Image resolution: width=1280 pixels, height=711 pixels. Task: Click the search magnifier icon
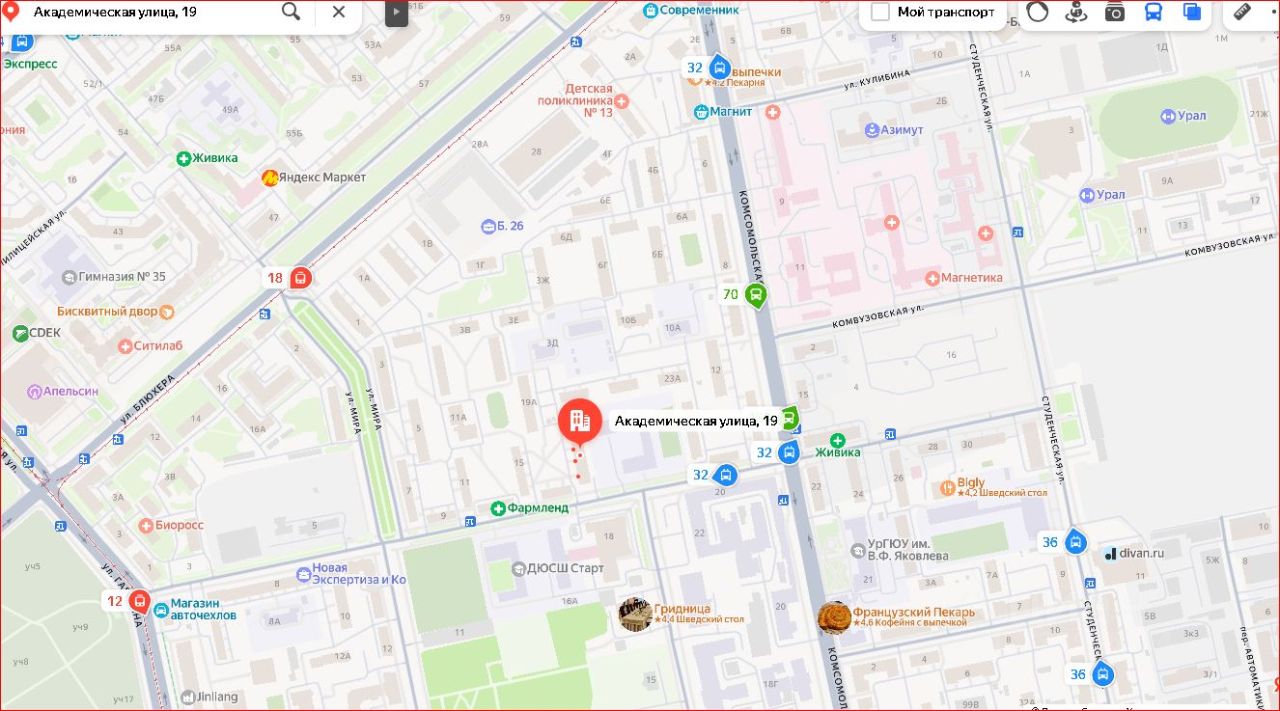[x=291, y=11]
